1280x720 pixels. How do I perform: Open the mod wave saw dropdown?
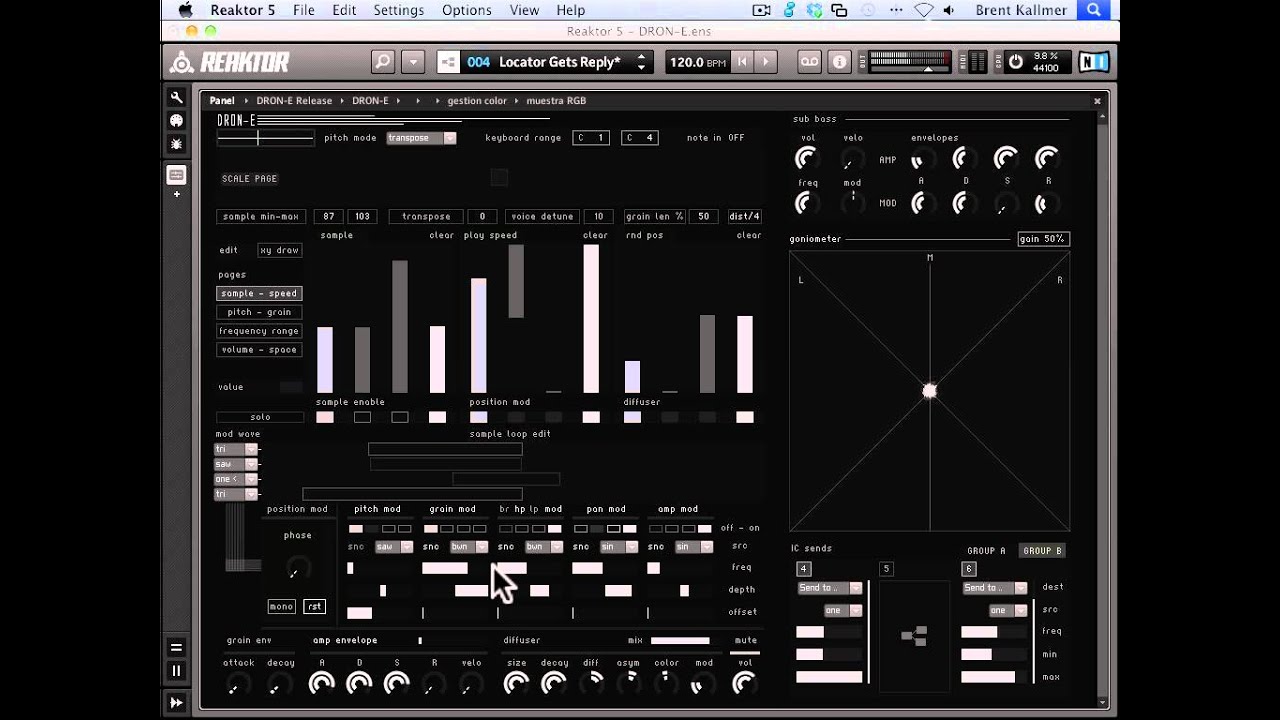(x=237, y=464)
